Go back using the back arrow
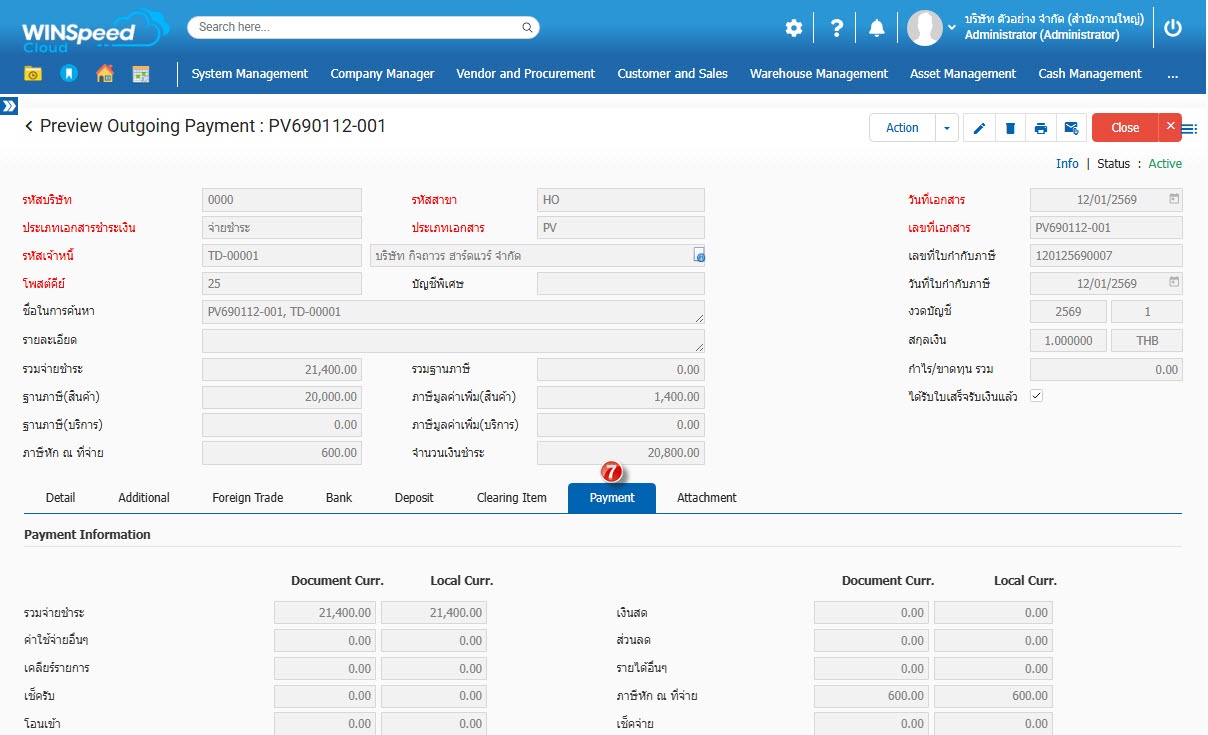Screen dimensions: 1208x735 click(29, 127)
